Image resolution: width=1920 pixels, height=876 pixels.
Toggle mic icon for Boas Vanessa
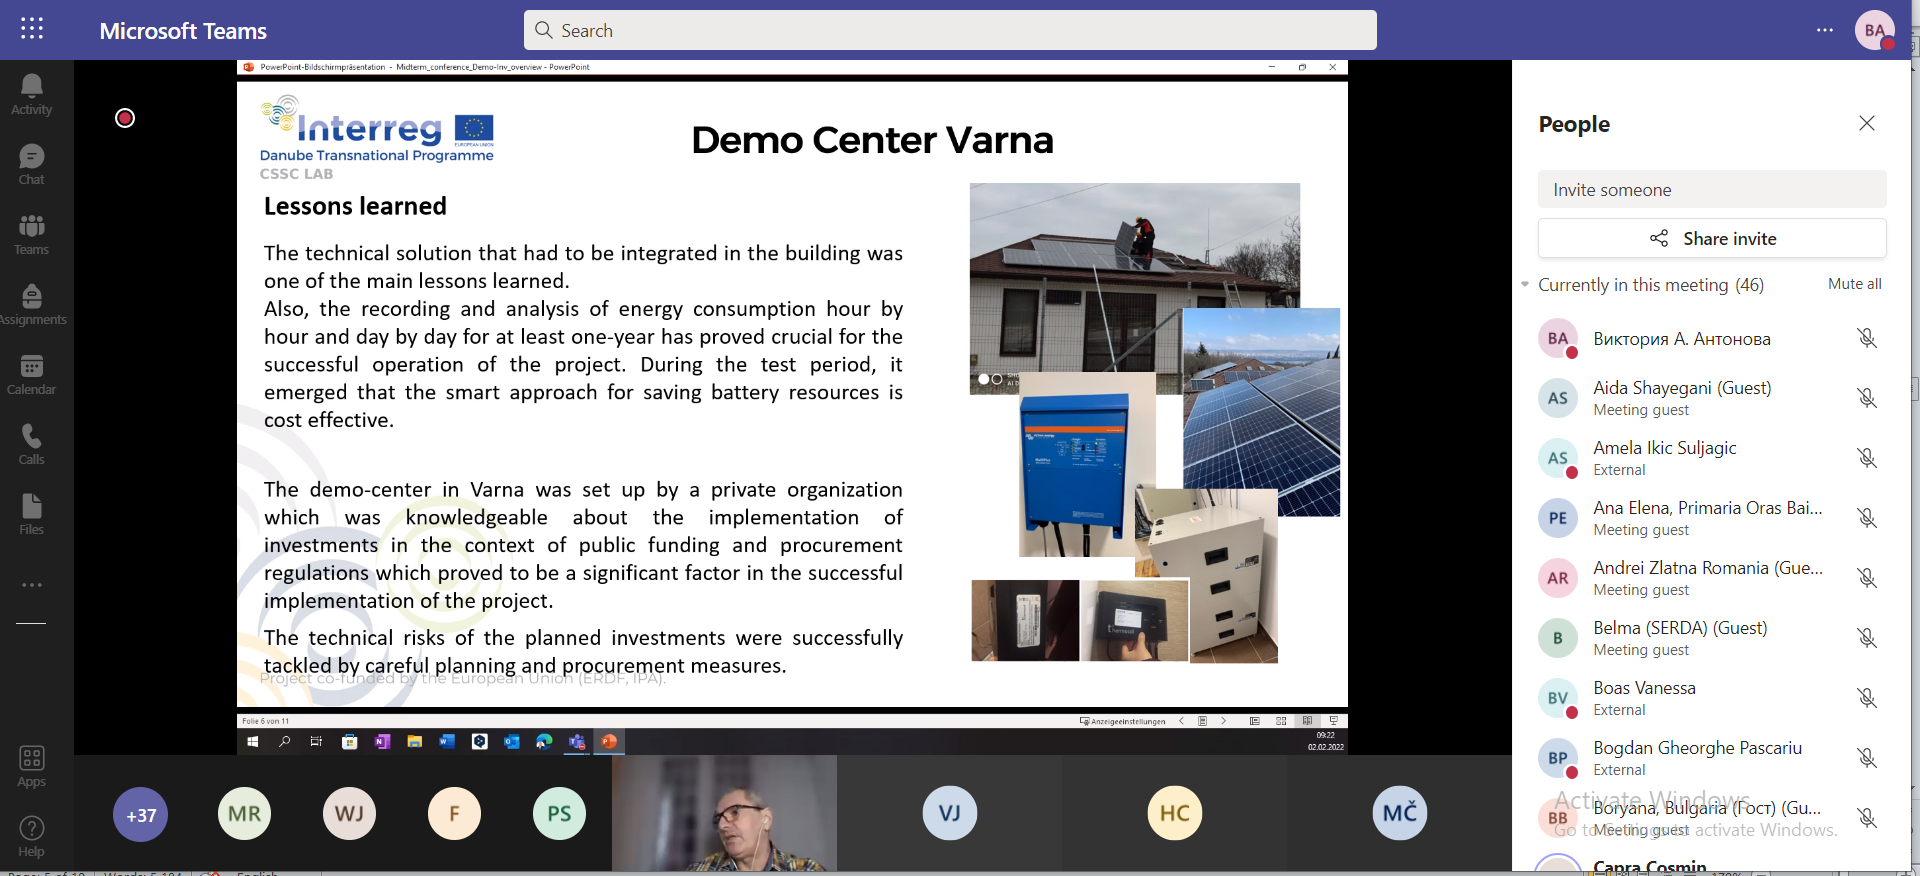pos(1867,698)
